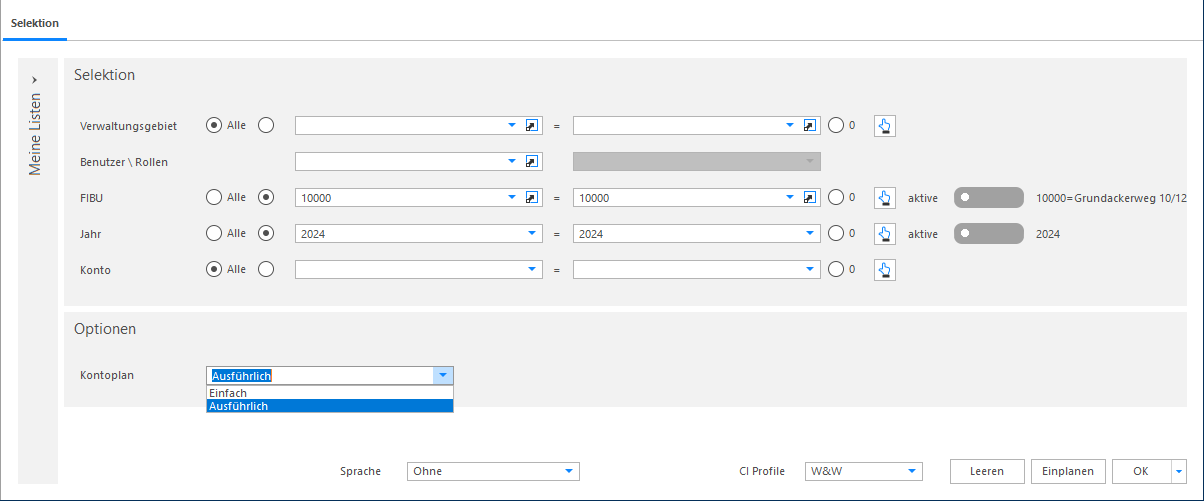Open lookup icon of second Verwaltungsgebiet field
Viewport: 1204px width, 501px height.
tap(811, 126)
